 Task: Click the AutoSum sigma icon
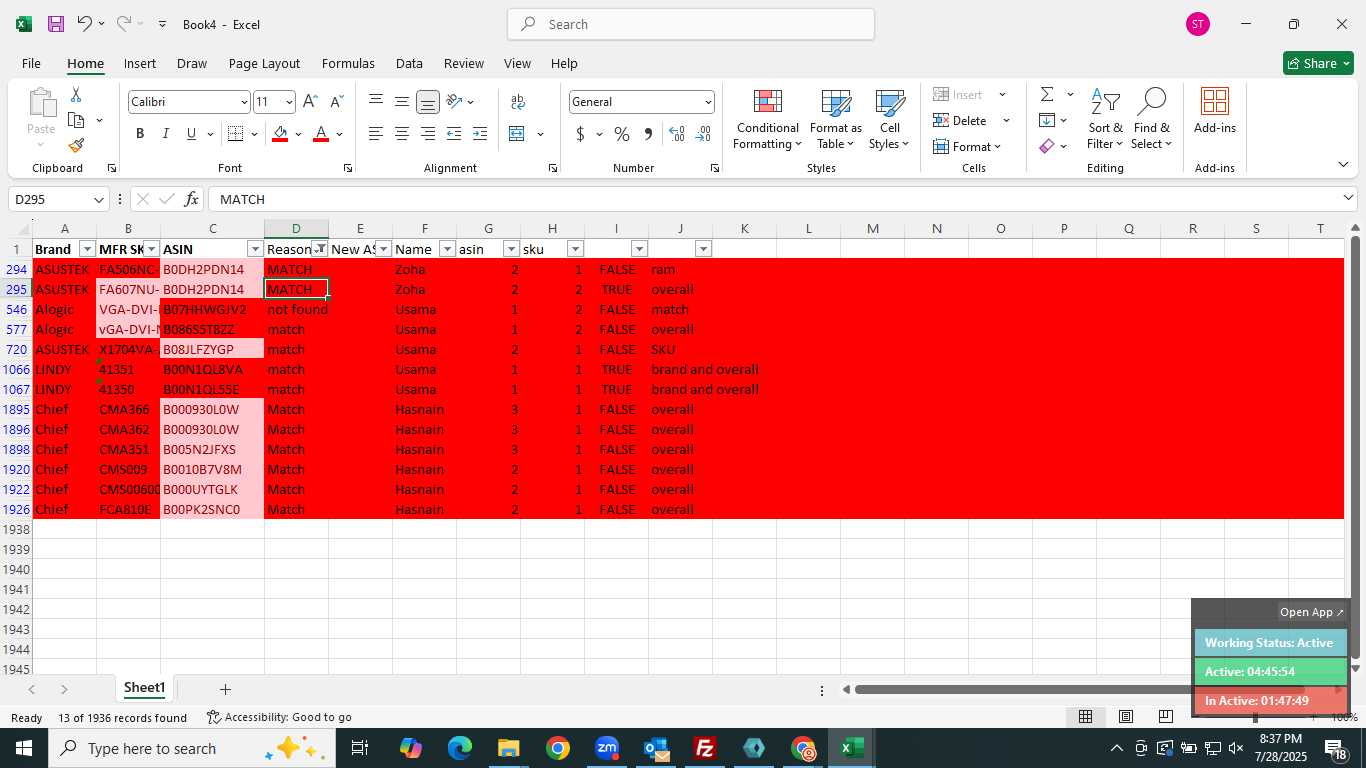[x=1047, y=94]
